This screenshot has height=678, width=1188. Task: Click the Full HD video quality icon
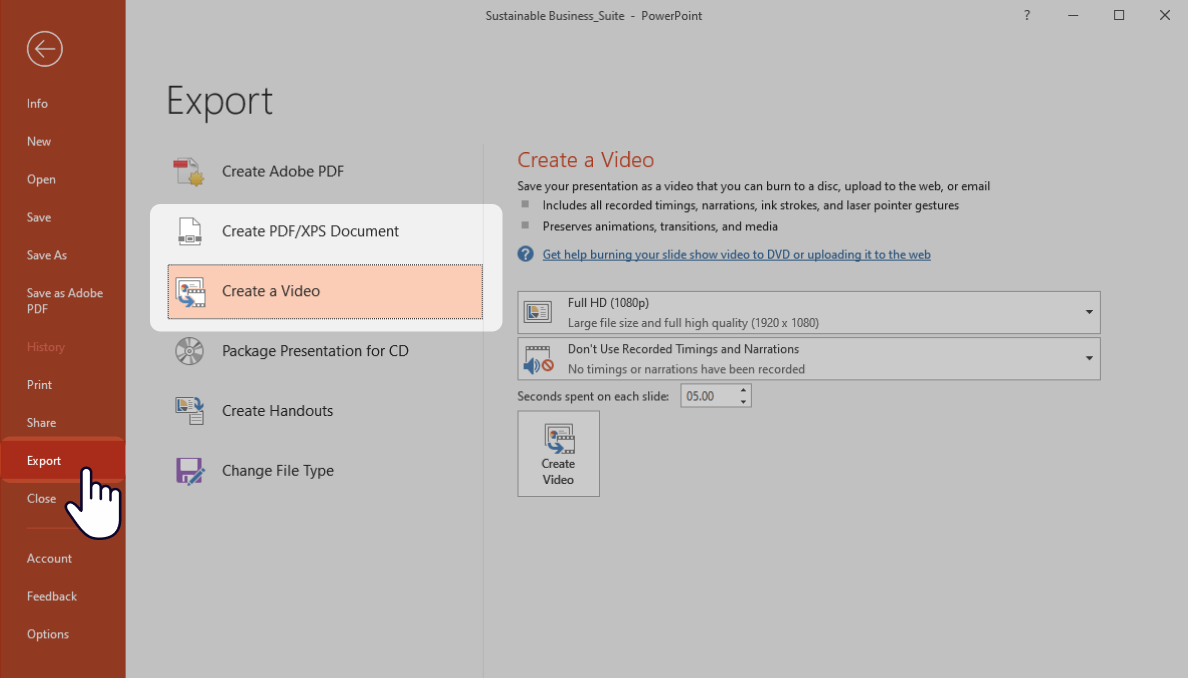point(536,311)
